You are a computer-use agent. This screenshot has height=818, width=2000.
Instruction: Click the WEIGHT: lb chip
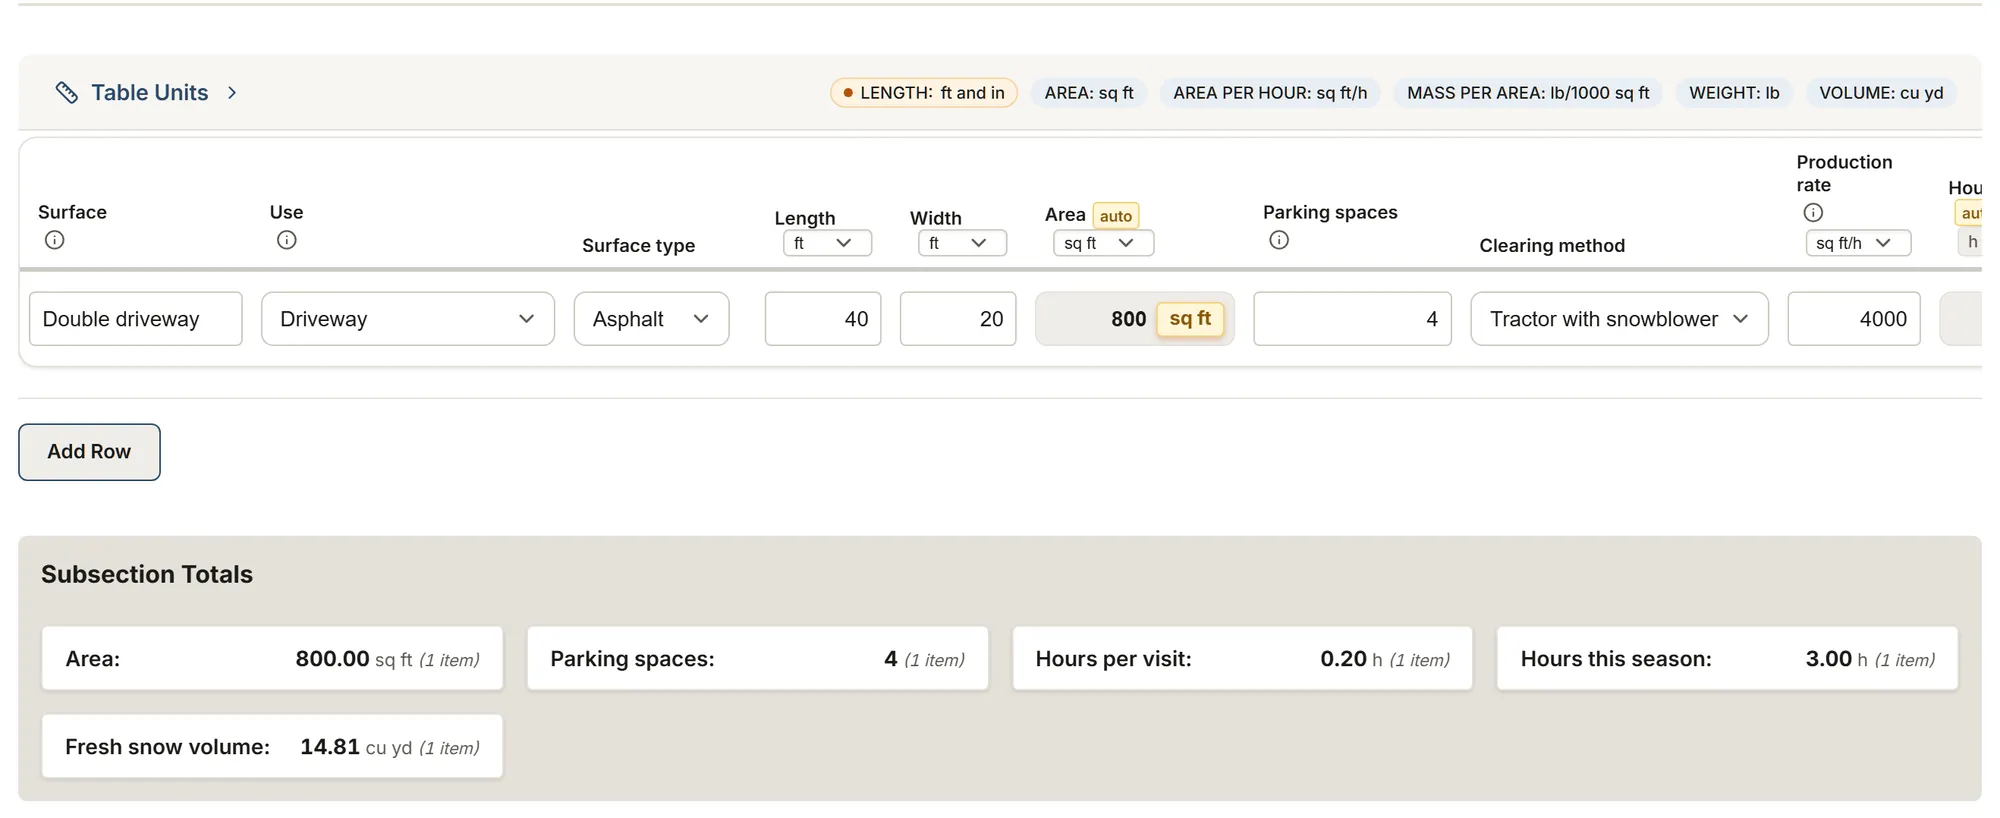click(x=1734, y=93)
